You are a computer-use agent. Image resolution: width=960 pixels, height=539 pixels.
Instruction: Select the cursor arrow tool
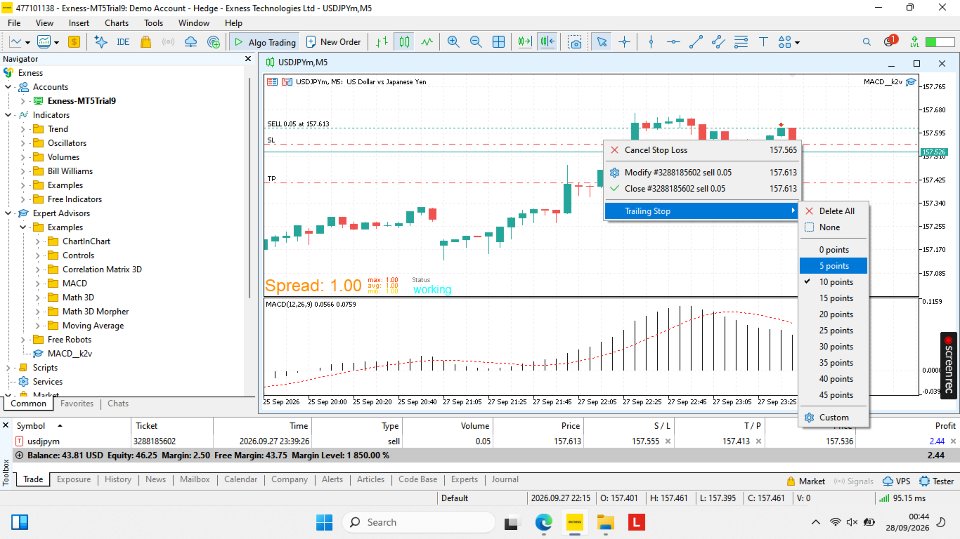[x=602, y=42]
